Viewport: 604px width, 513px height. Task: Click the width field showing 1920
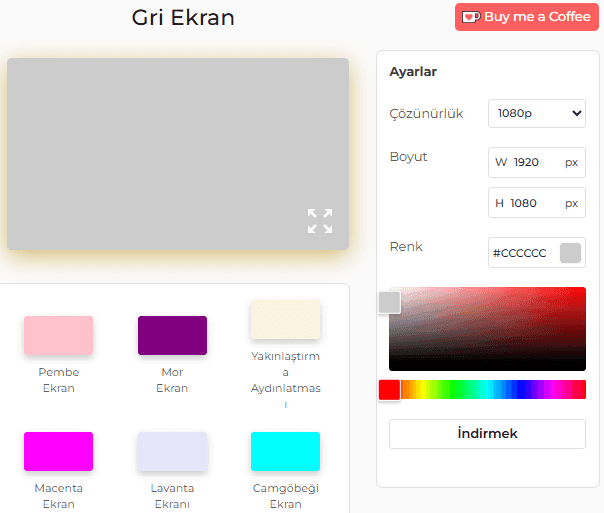coord(537,163)
